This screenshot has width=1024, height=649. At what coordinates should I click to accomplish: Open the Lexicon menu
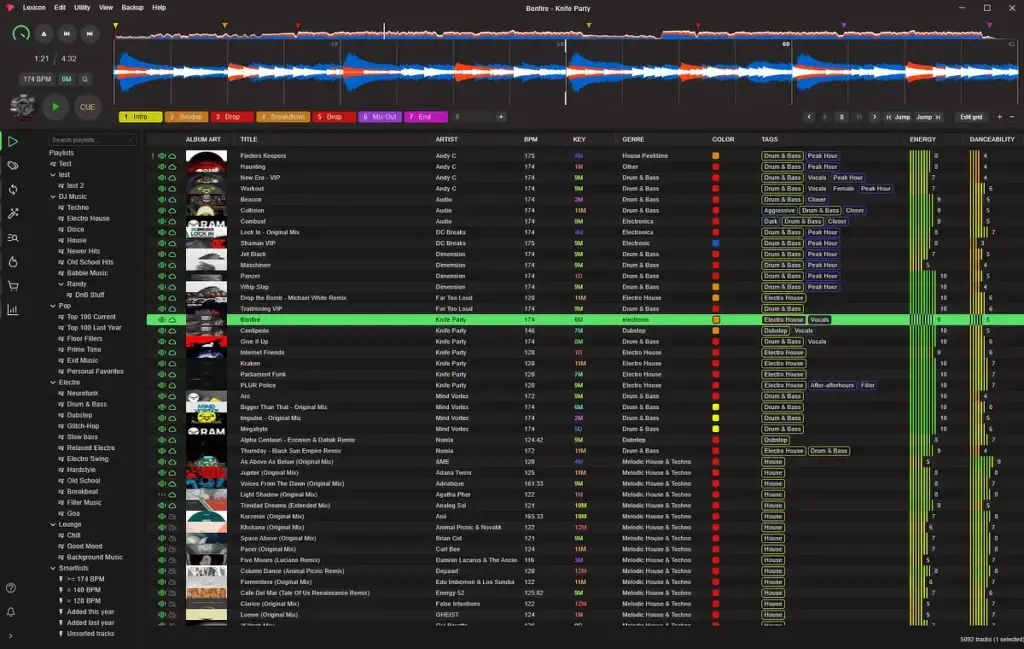(34, 8)
